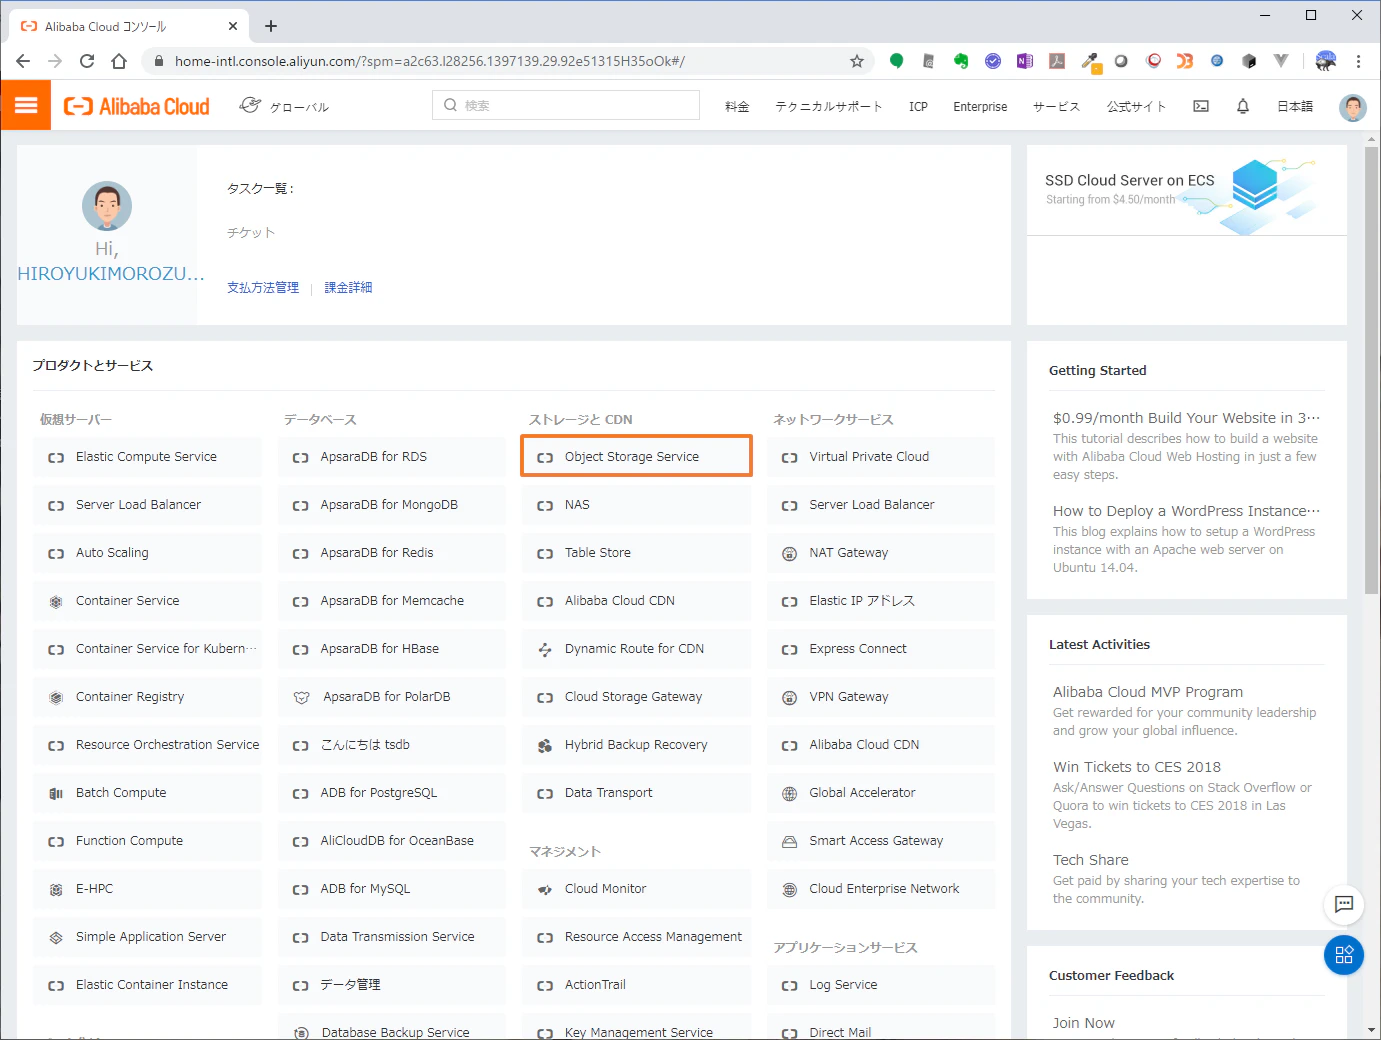This screenshot has height=1040, width=1381.
Task: Reload the page in the browser
Action: pyautogui.click(x=87, y=61)
